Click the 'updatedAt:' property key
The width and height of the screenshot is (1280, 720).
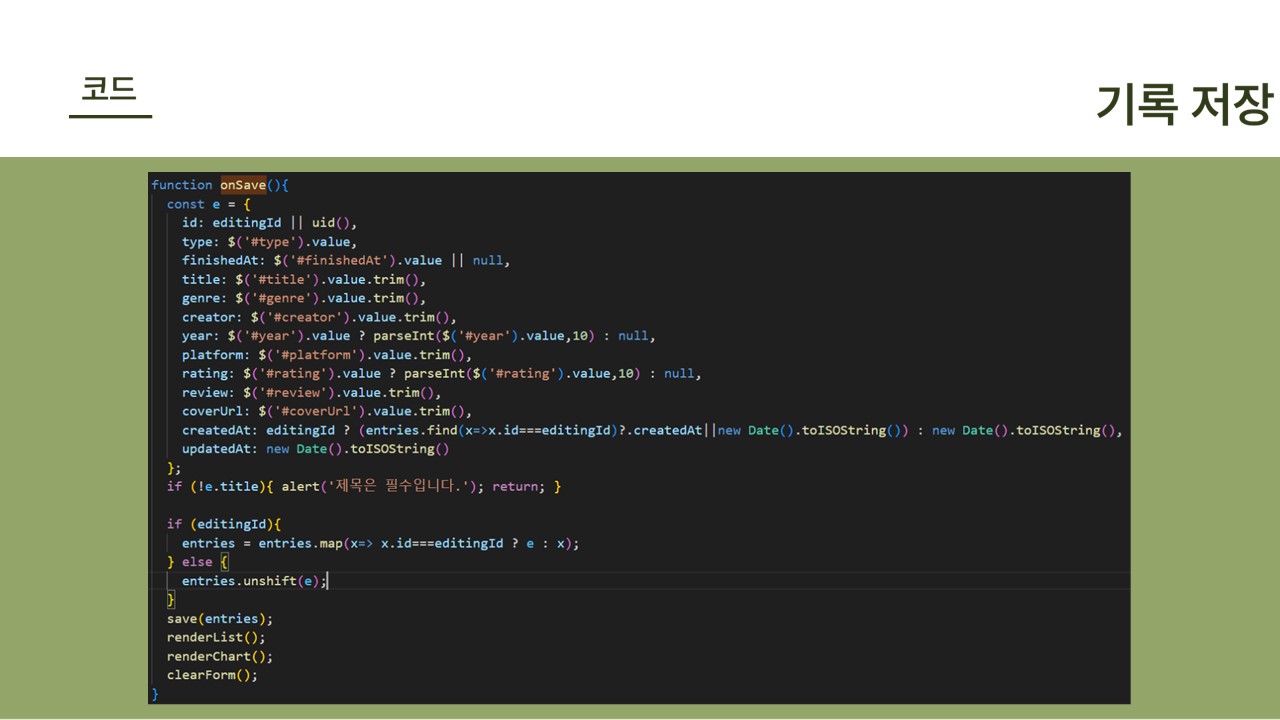(220, 449)
